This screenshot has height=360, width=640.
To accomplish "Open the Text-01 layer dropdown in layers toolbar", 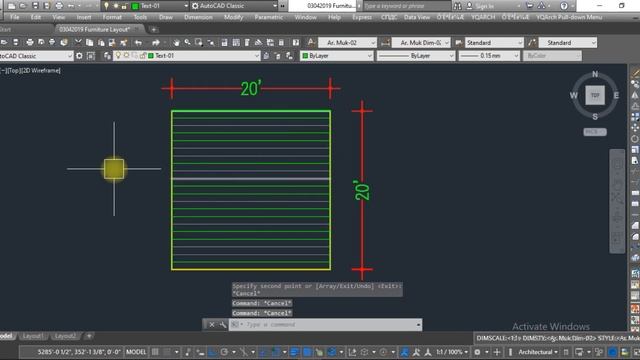I will [187, 56].
